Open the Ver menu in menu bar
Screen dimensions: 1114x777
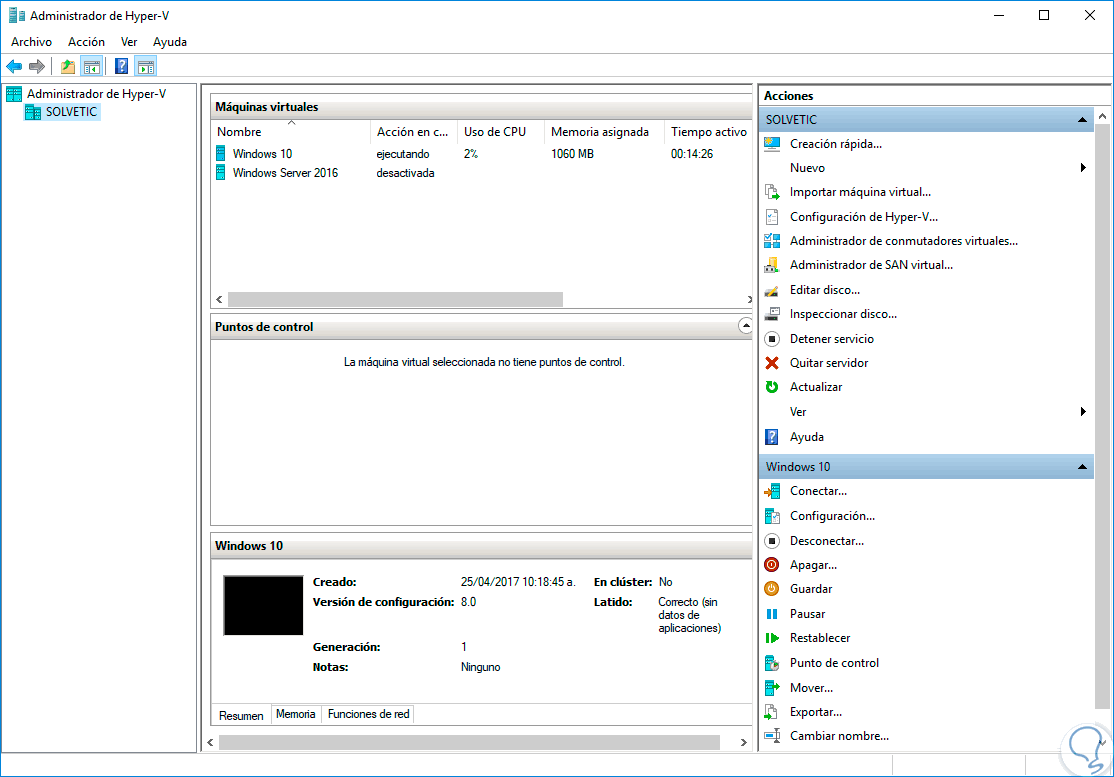pos(129,42)
